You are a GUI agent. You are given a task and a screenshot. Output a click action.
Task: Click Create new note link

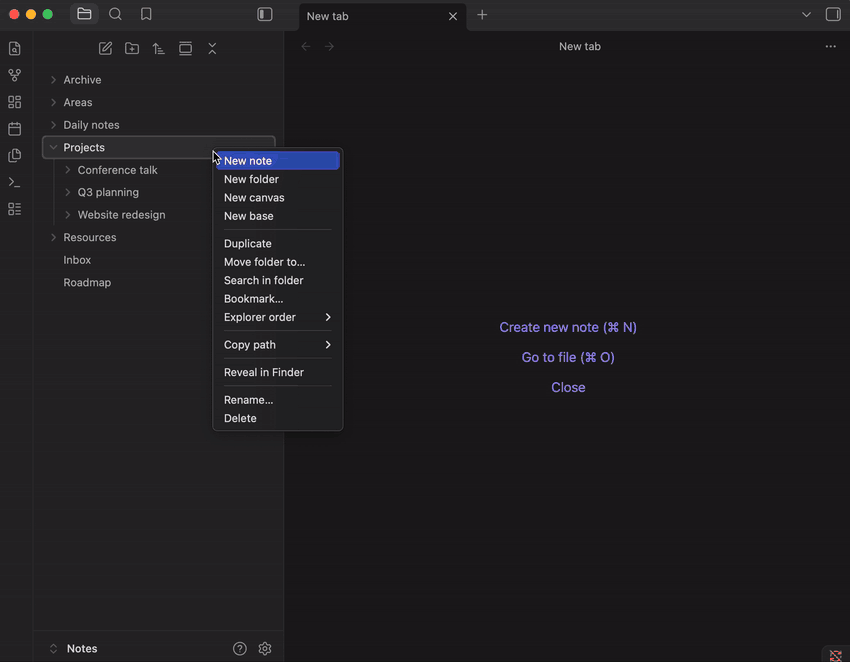pyautogui.click(x=568, y=327)
